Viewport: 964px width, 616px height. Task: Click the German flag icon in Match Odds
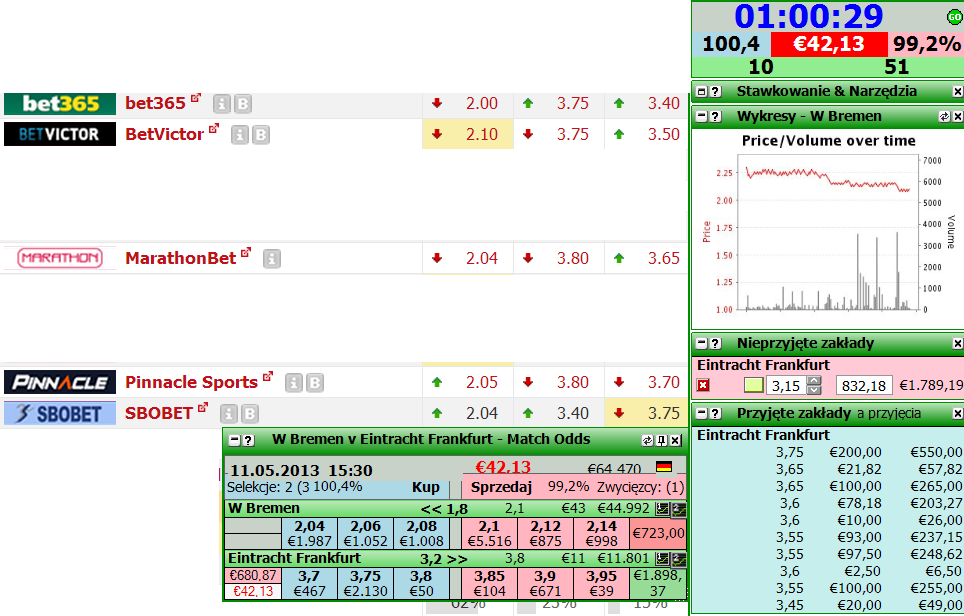664,467
